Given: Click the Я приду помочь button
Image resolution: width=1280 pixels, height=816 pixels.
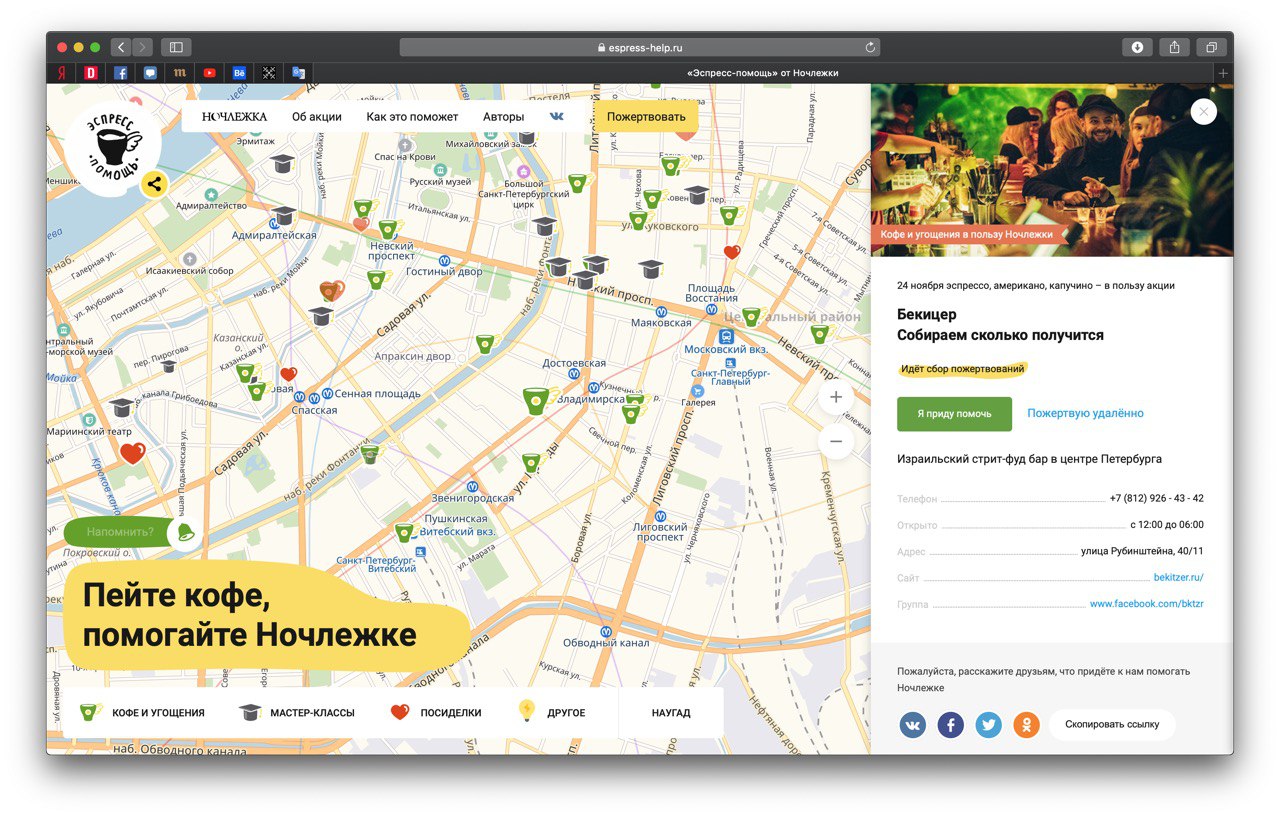Looking at the screenshot, I should point(955,414).
